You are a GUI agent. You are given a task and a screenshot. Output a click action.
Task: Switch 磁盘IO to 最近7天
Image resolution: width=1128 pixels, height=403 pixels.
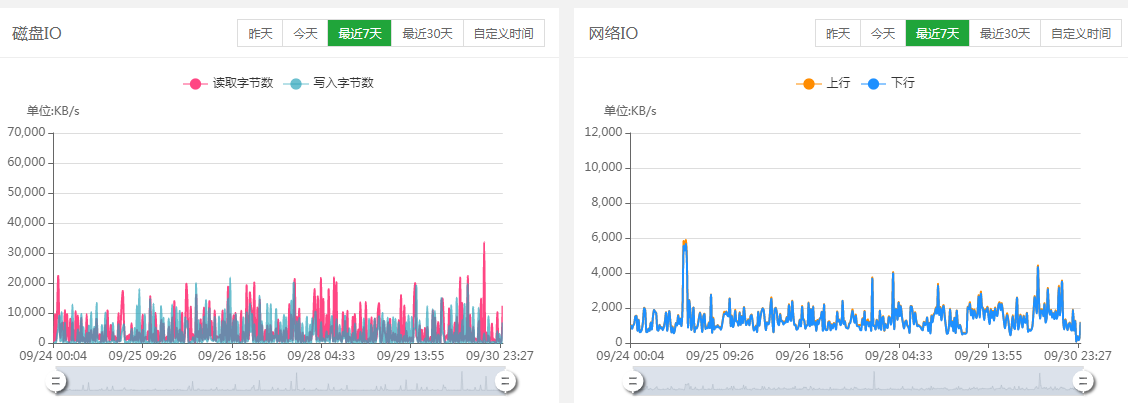point(360,33)
